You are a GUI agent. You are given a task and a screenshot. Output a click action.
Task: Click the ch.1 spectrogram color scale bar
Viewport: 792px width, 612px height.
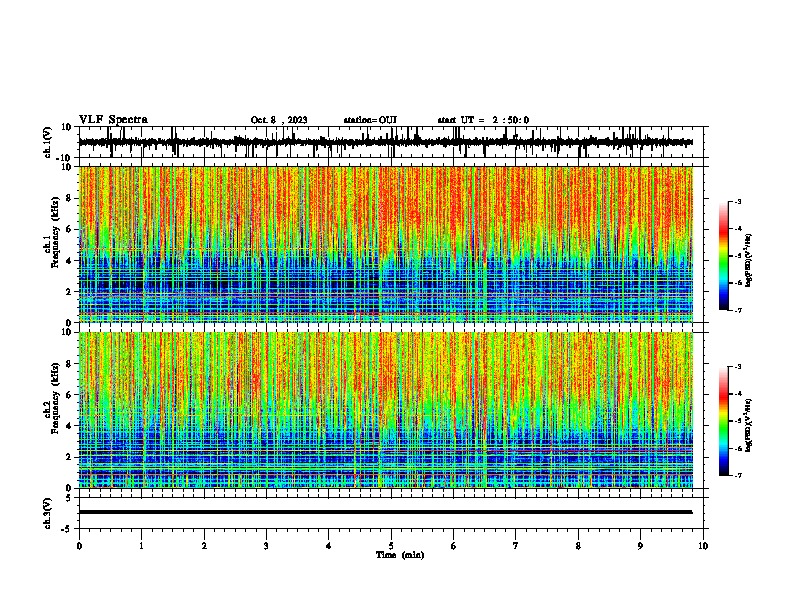[724, 256]
